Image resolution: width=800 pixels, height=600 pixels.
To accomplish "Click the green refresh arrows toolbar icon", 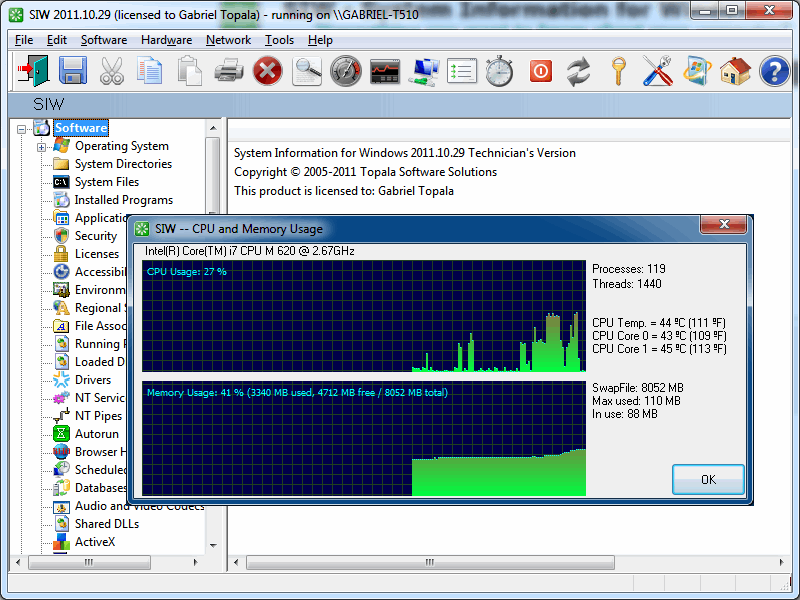I will point(578,71).
